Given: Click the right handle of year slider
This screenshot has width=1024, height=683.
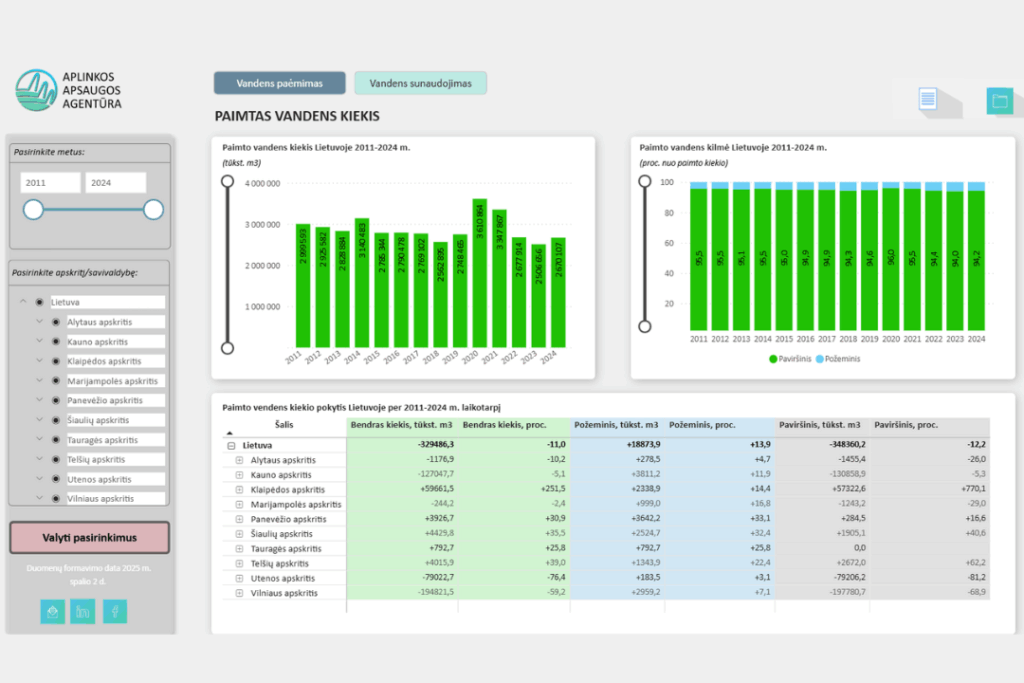Looking at the screenshot, I should click(x=153, y=209).
